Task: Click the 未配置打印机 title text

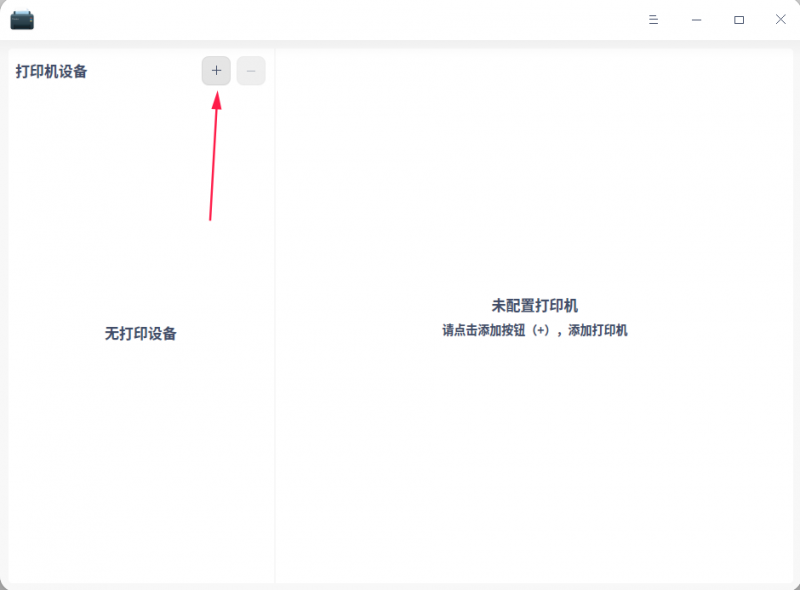Action: (535, 306)
